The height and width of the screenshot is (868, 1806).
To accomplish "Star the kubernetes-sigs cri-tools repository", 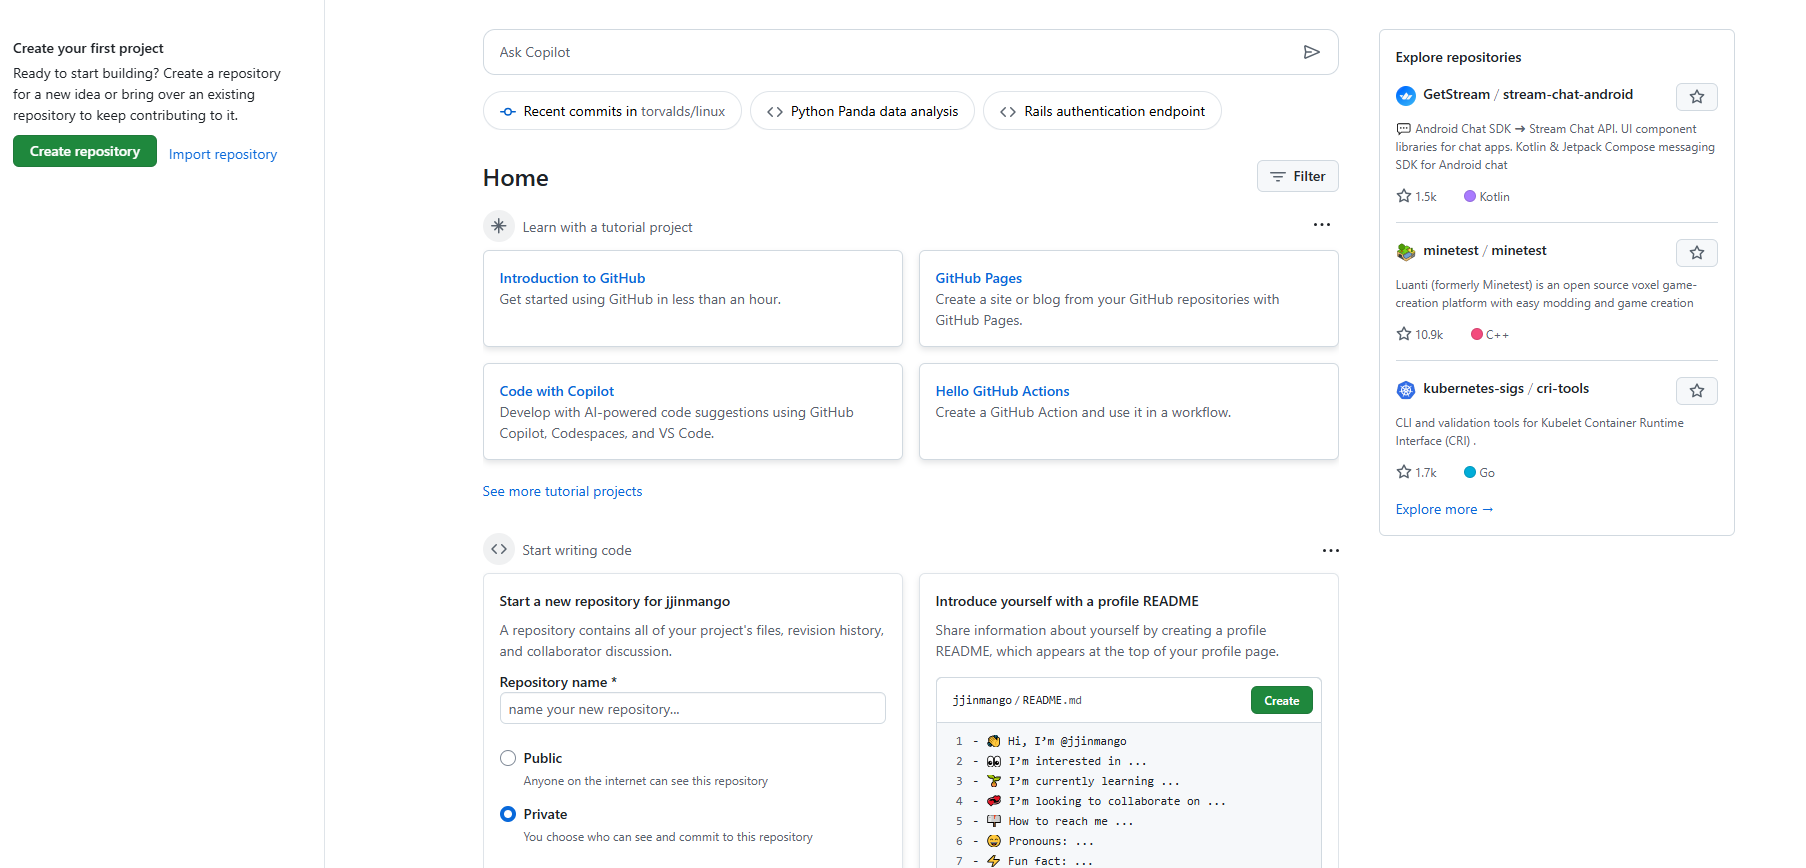I will coord(1696,391).
